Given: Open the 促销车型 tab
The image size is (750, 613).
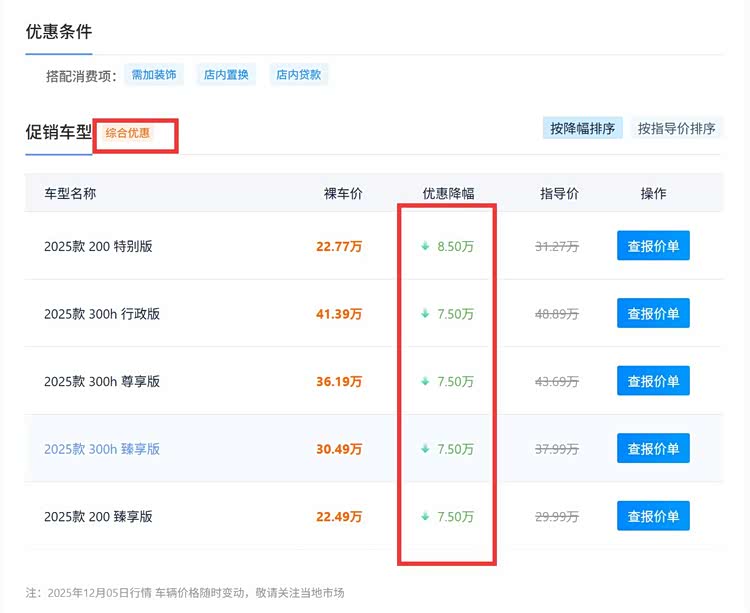Looking at the screenshot, I should [58, 132].
